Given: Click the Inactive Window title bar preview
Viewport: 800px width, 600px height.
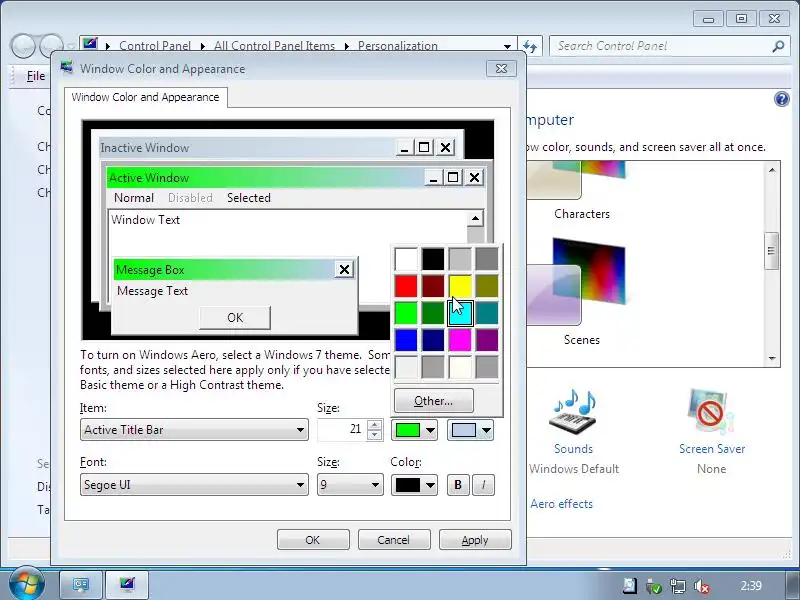Looking at the screenshot, I should click(x=247, y=147).
